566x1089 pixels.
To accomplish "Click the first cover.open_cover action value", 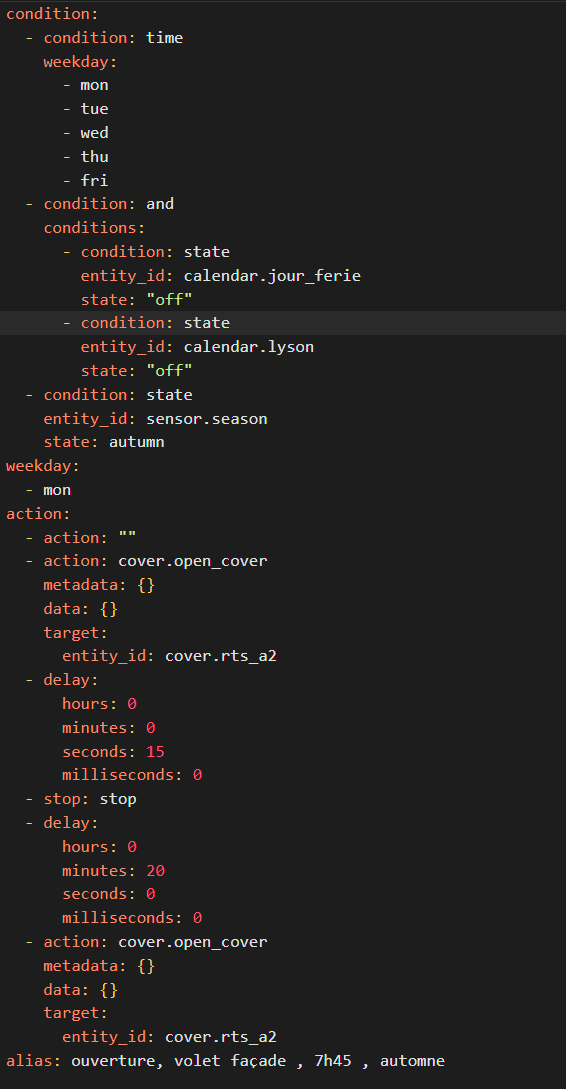I will tap(192, 561).
